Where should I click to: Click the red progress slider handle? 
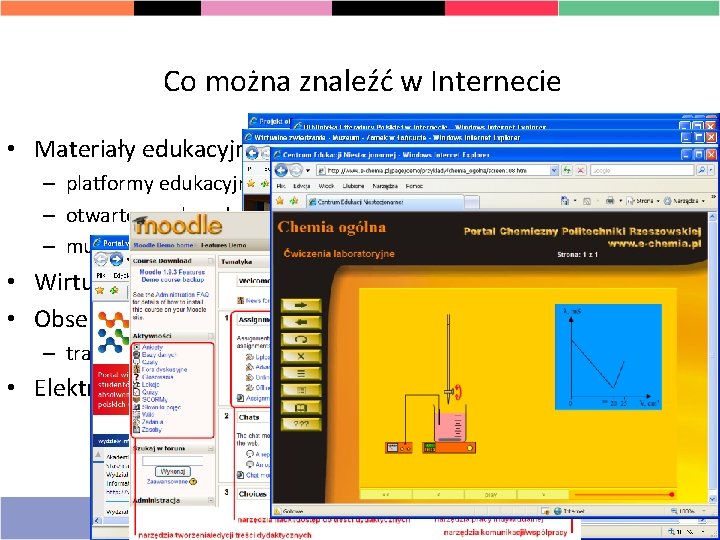point(671,495)
